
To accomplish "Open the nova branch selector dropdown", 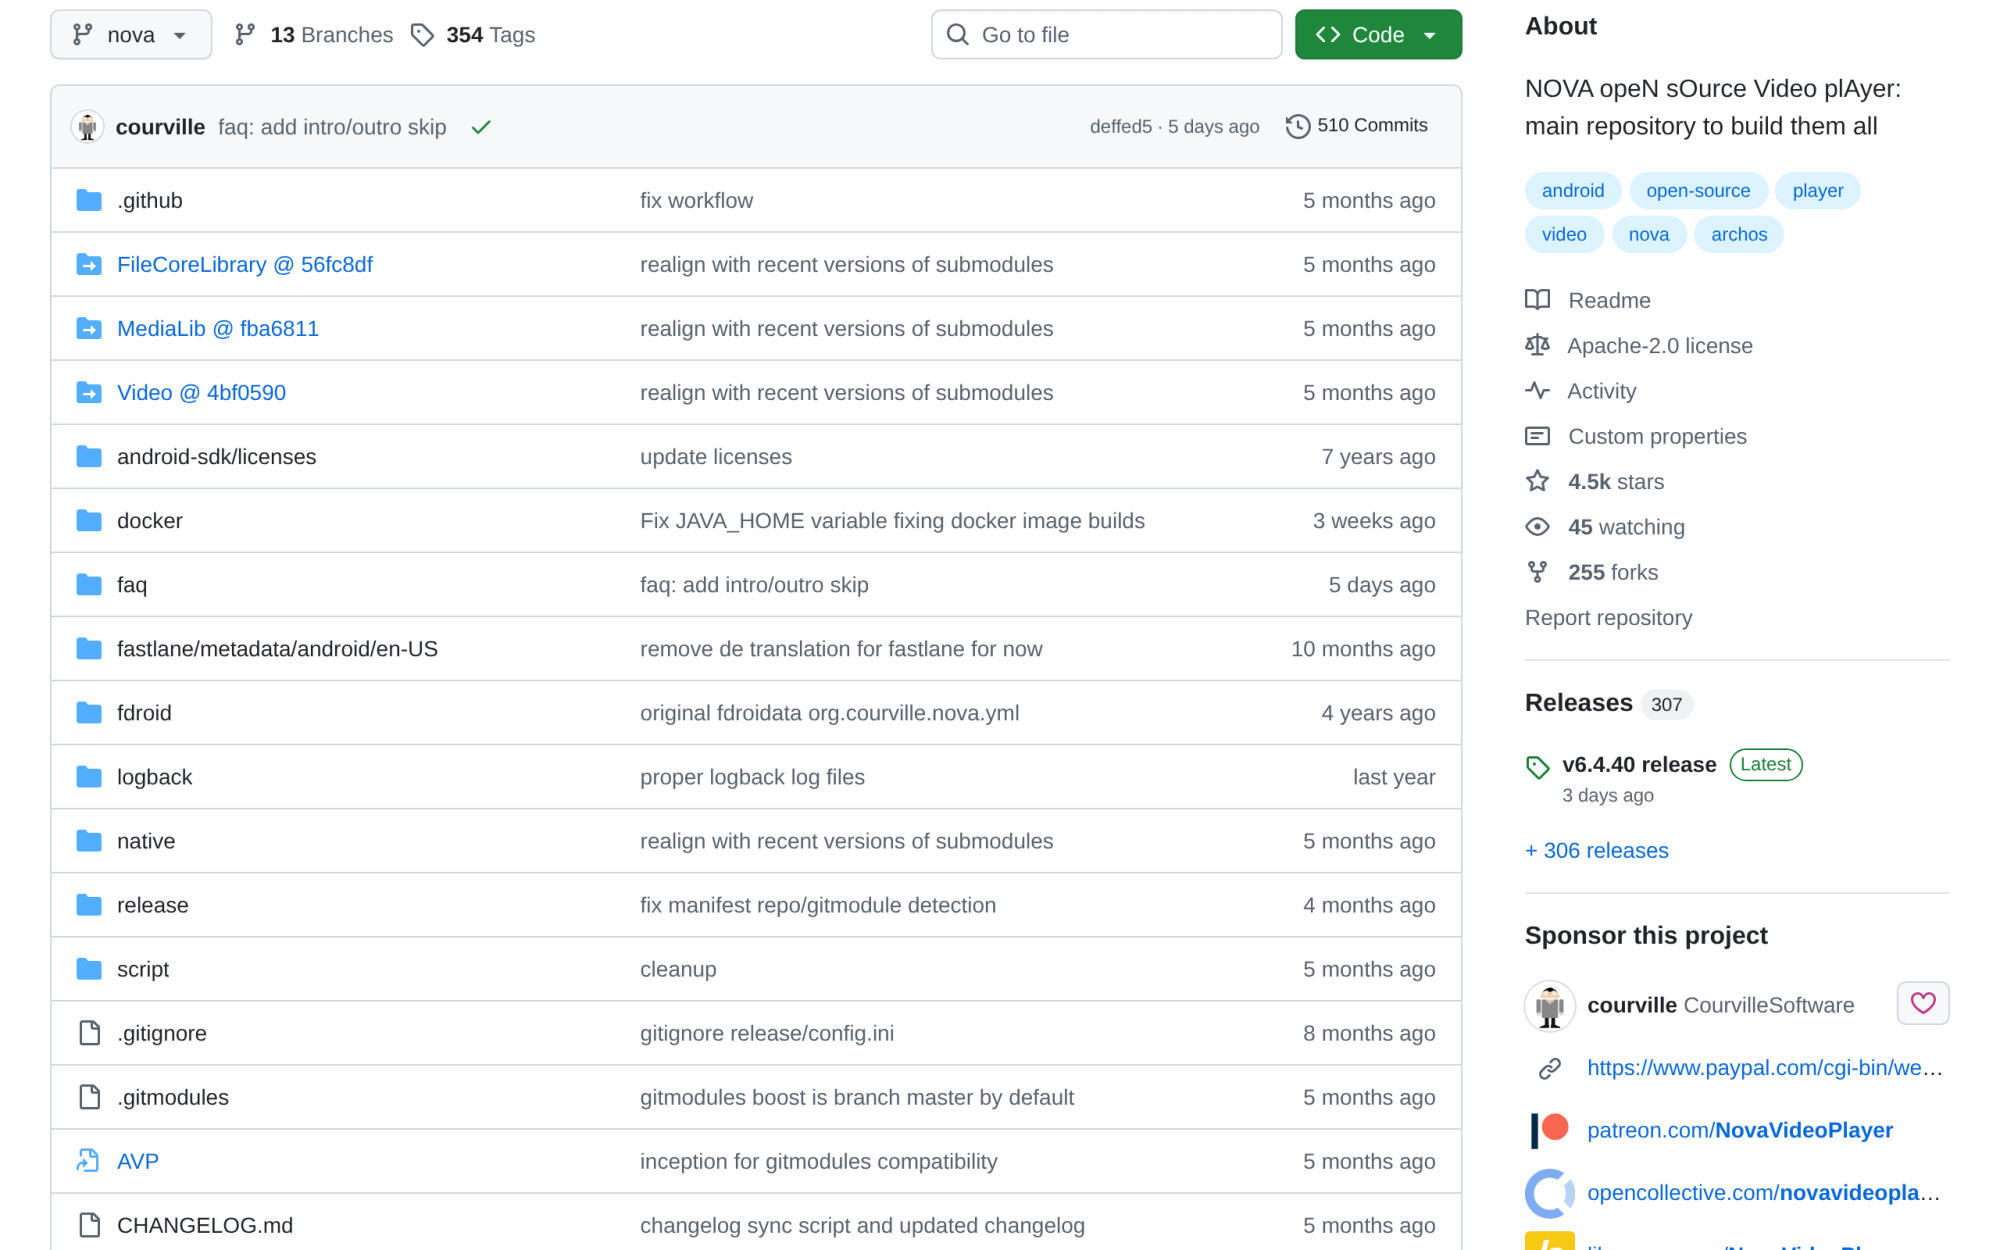I will [x=131, y=35].
